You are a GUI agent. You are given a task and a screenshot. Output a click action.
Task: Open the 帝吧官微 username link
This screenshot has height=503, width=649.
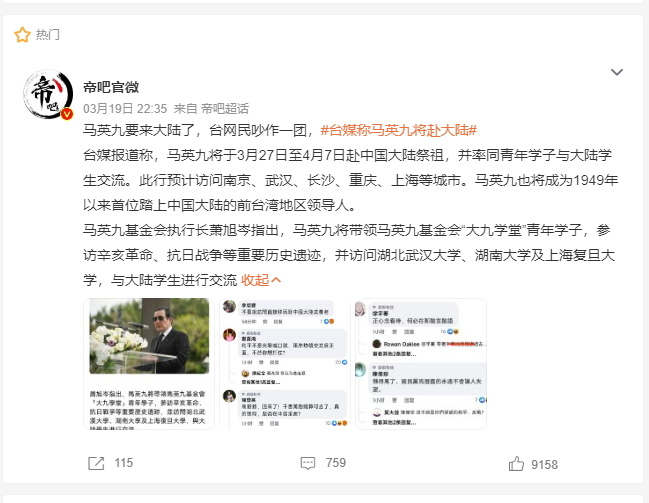tap(111, 87)
